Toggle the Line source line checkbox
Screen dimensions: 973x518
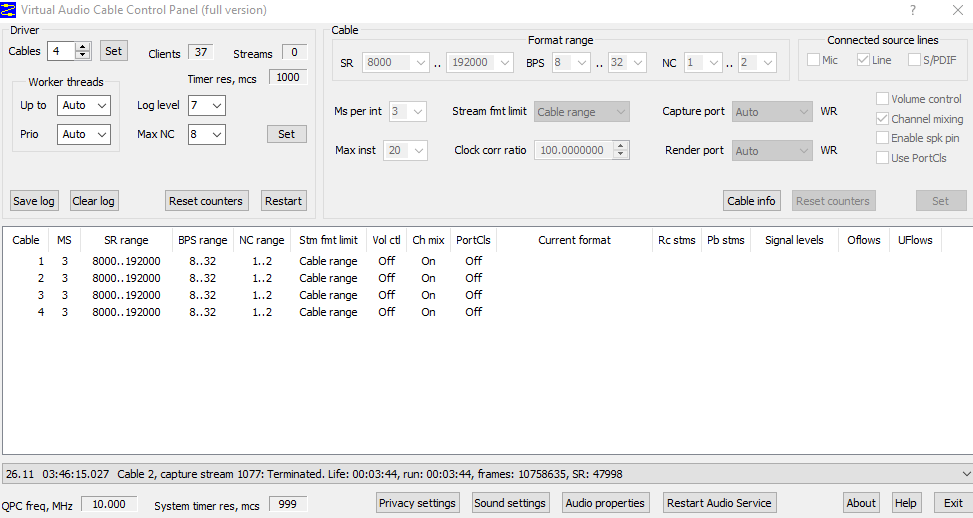coord(863,60)
